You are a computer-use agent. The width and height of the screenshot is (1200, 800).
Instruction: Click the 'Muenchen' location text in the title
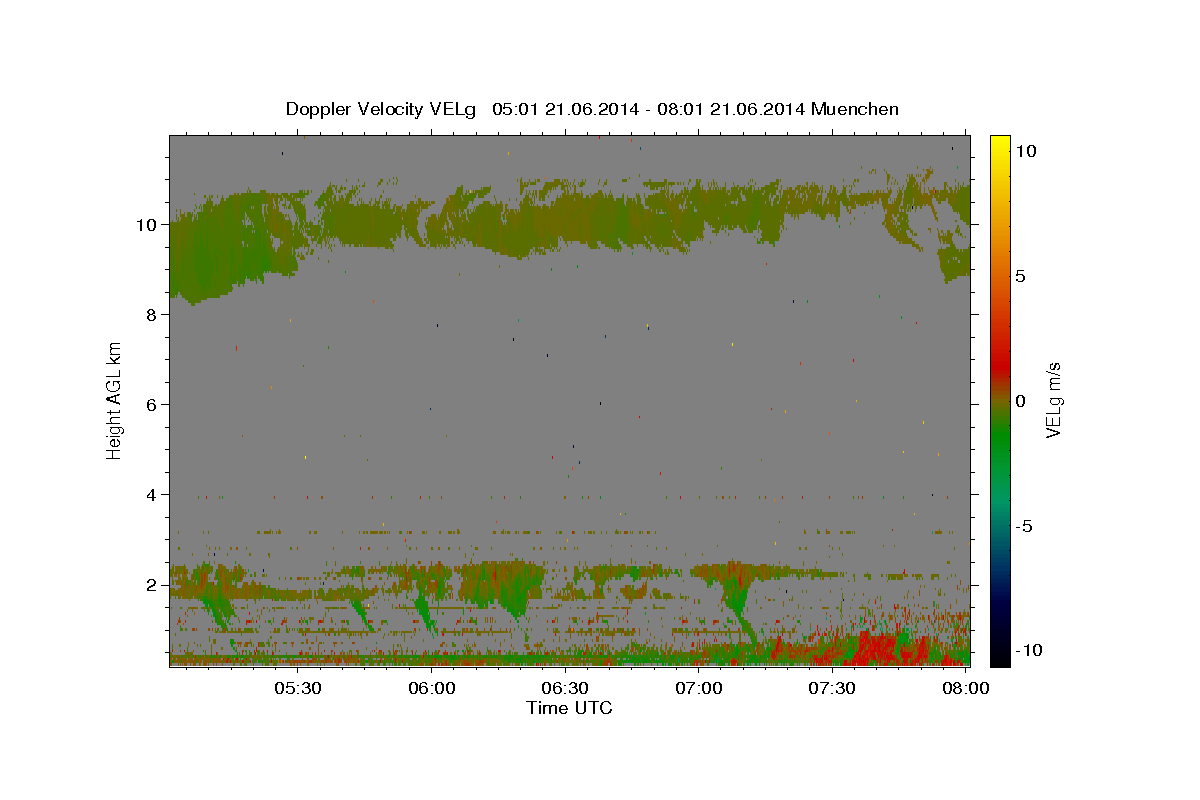(855, 109)
